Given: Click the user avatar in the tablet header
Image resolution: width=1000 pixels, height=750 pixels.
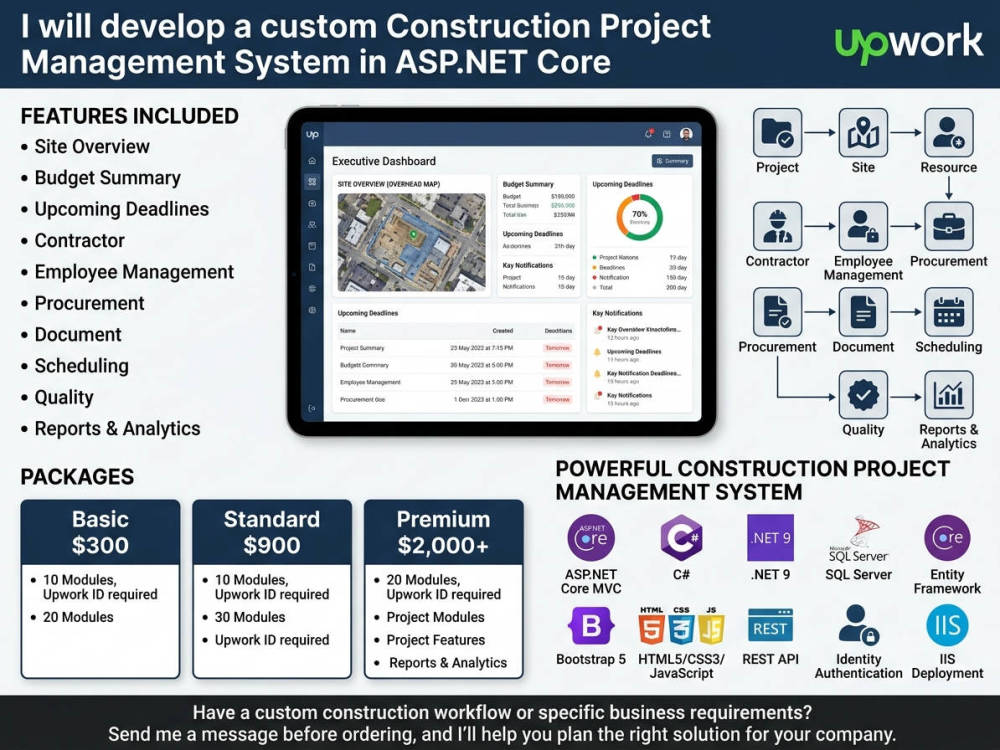Looking at the screenshot, I should coord(686,134).
